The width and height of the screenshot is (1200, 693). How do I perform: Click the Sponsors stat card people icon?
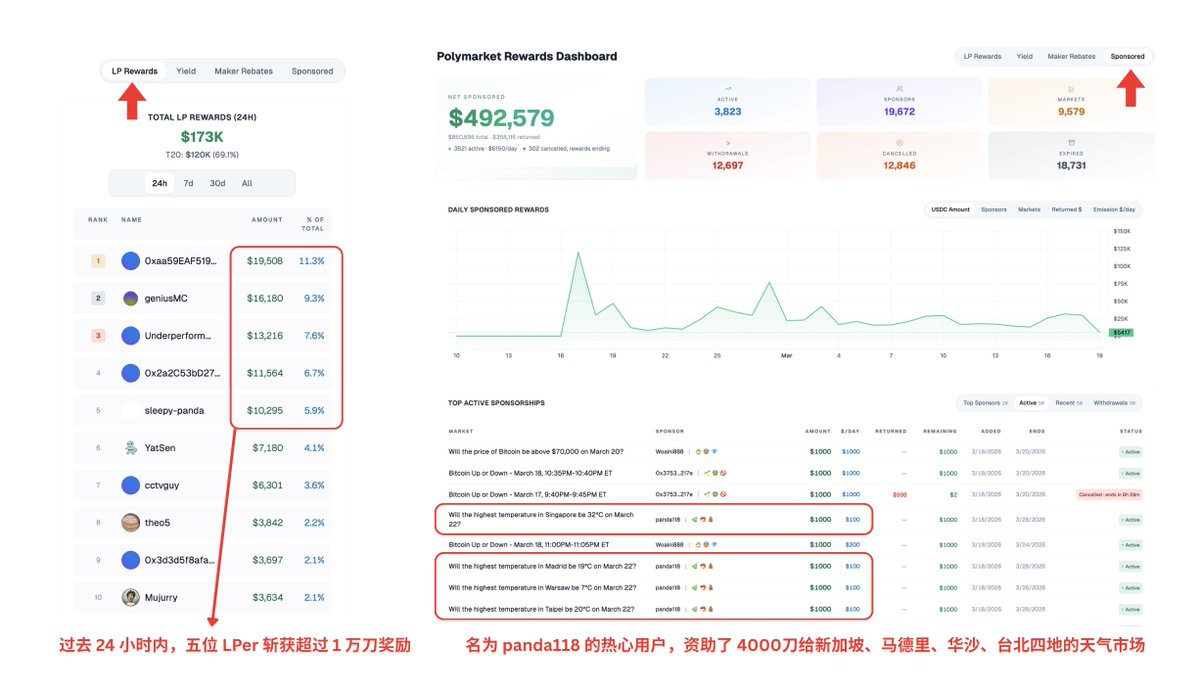900,88
